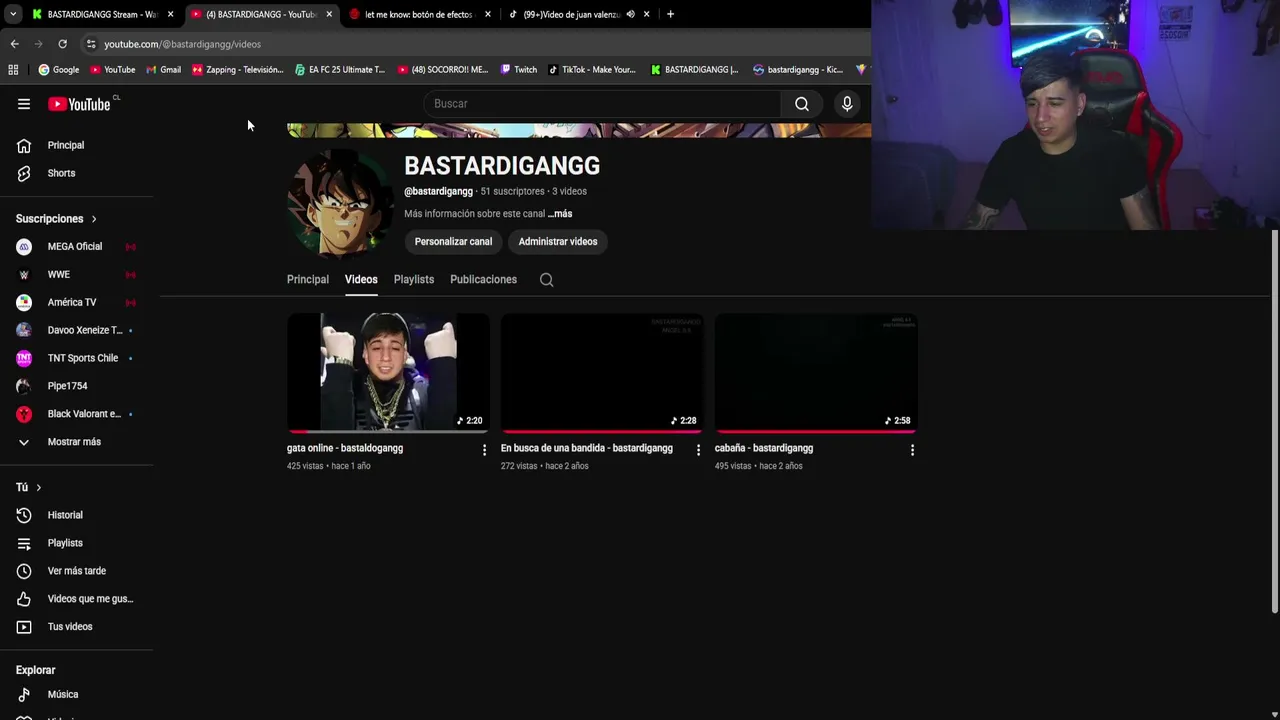Open options menu for gata online video
Screen dimensions: 1280x720
tap(484, 450)
